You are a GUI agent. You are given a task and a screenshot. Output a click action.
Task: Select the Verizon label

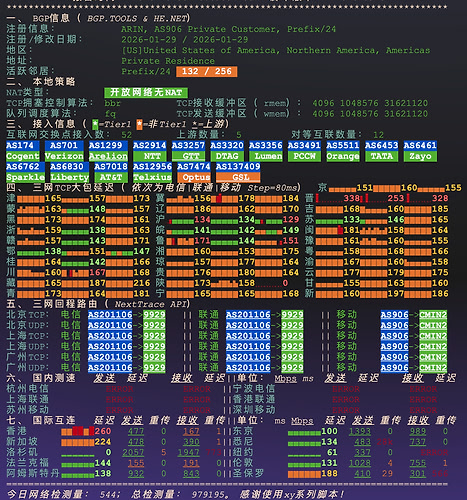pos(64,156)
